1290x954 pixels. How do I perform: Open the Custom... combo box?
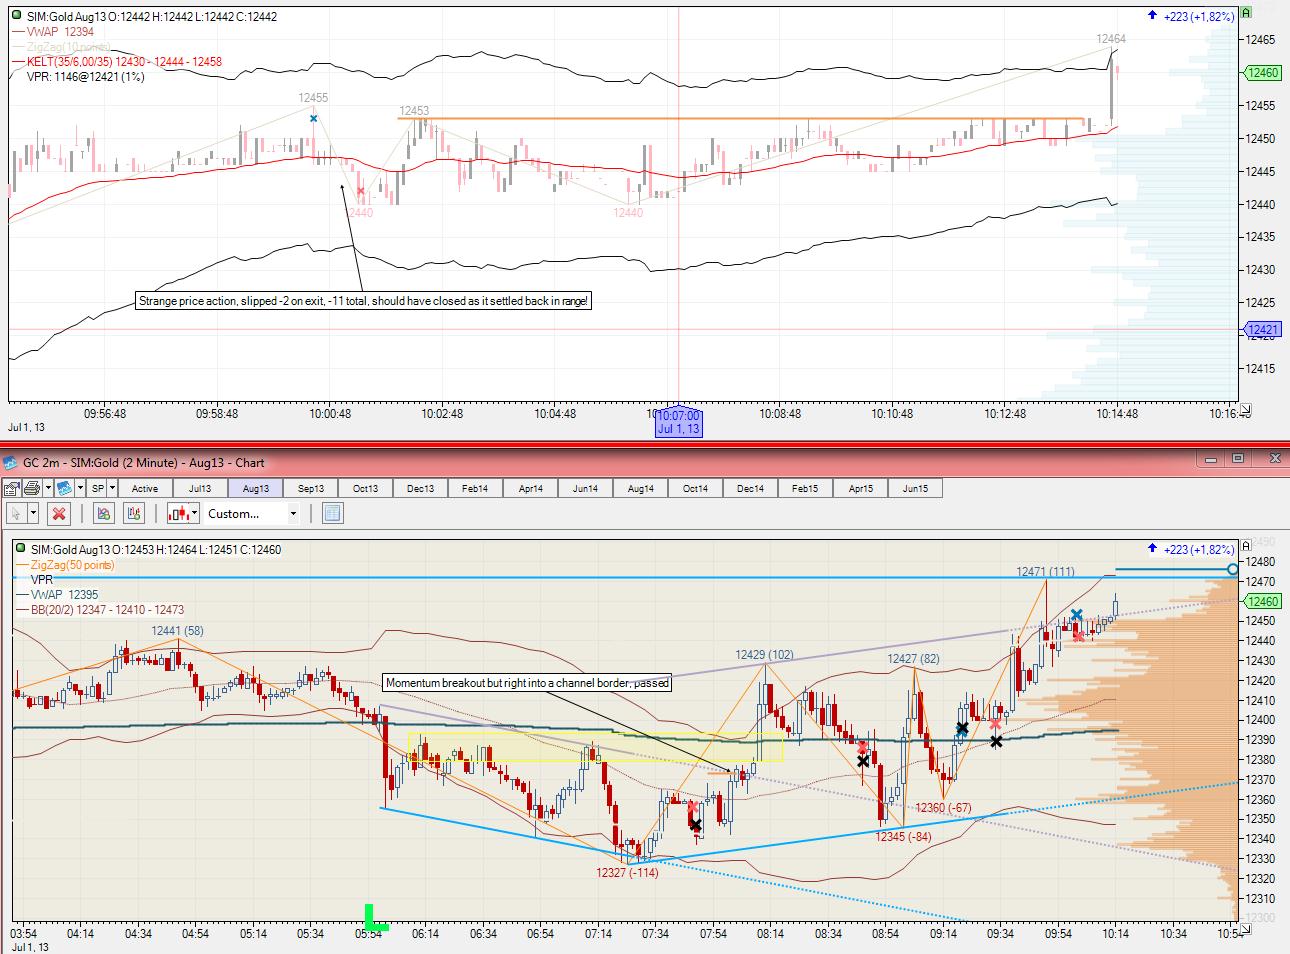point(252,513)
